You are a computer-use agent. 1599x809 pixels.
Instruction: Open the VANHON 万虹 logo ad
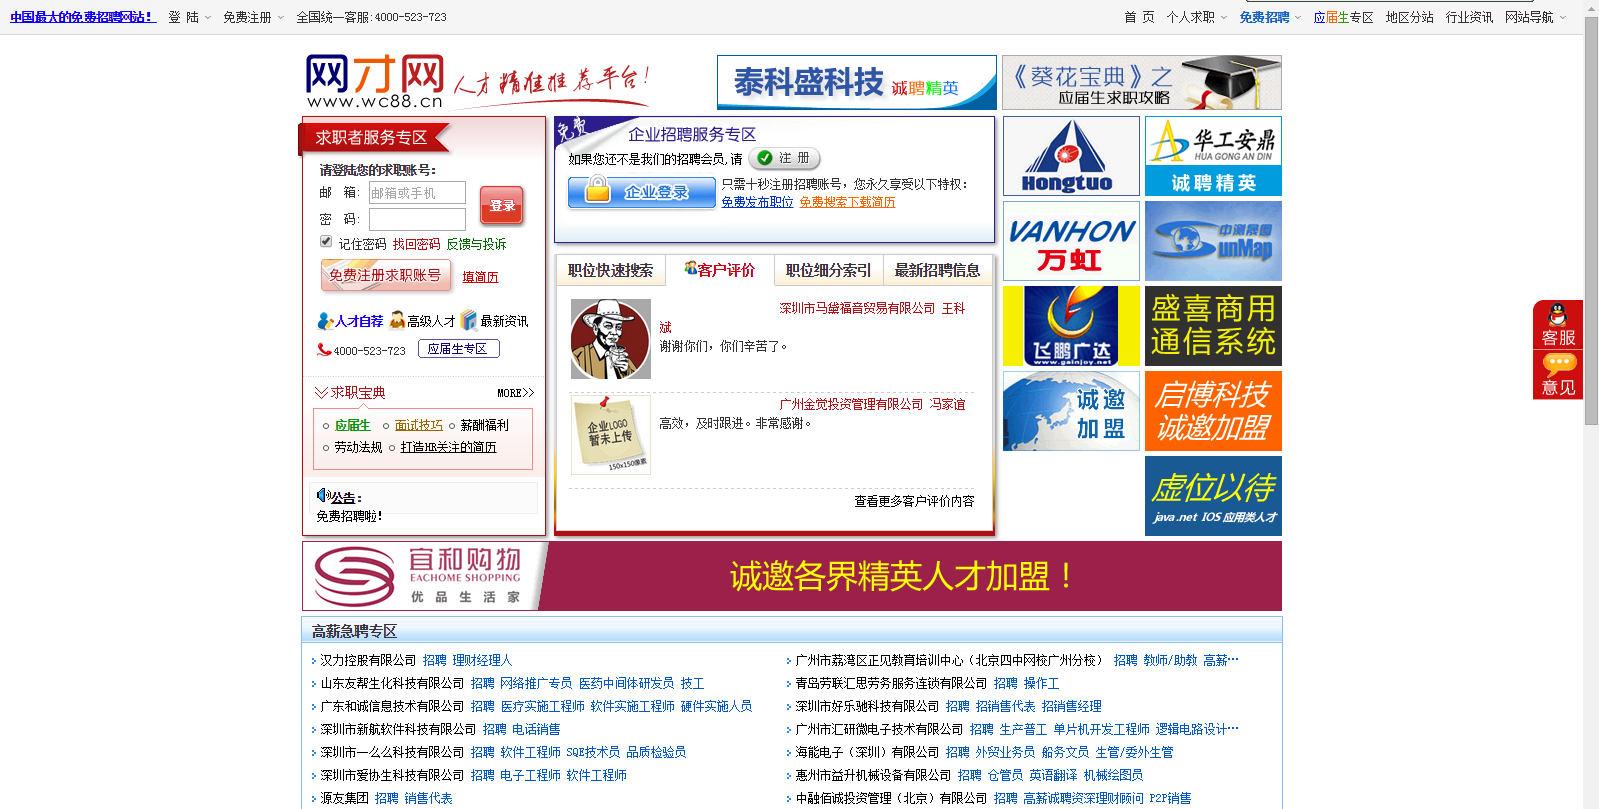tap(1071, 241)
